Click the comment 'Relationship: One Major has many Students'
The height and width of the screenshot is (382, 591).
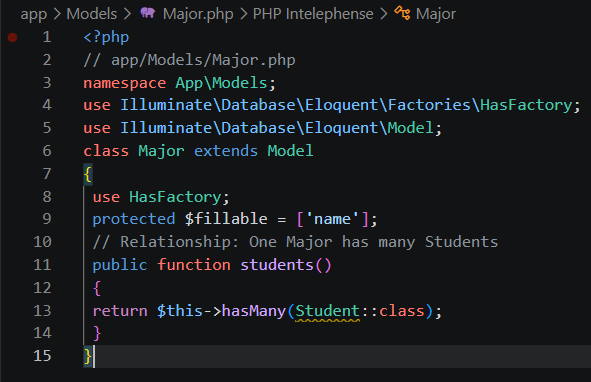click(309, 242)
